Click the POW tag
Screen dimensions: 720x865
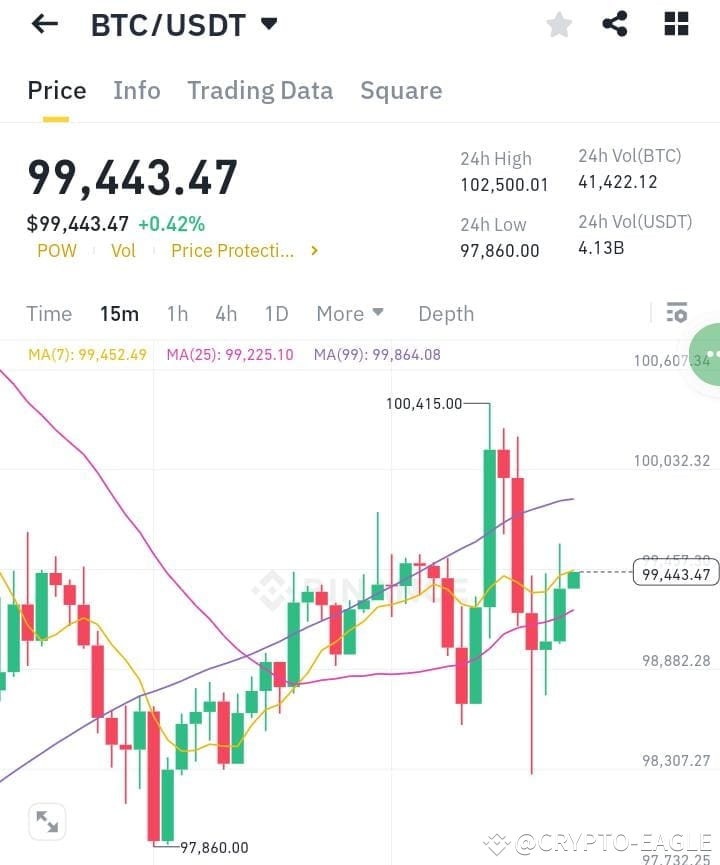point(56,251)
